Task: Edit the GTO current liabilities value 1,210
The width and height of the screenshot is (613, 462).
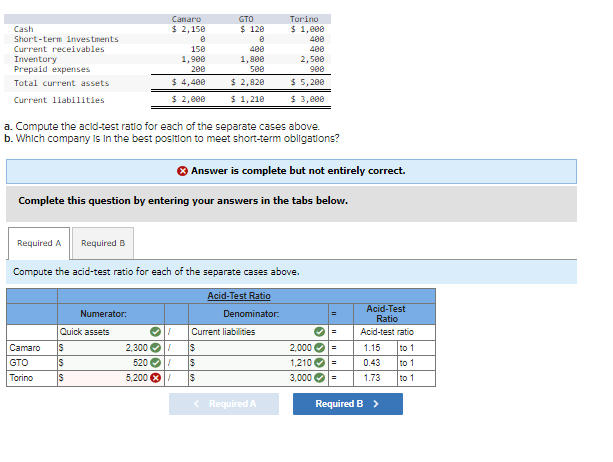Action: (x=258, y=363)
